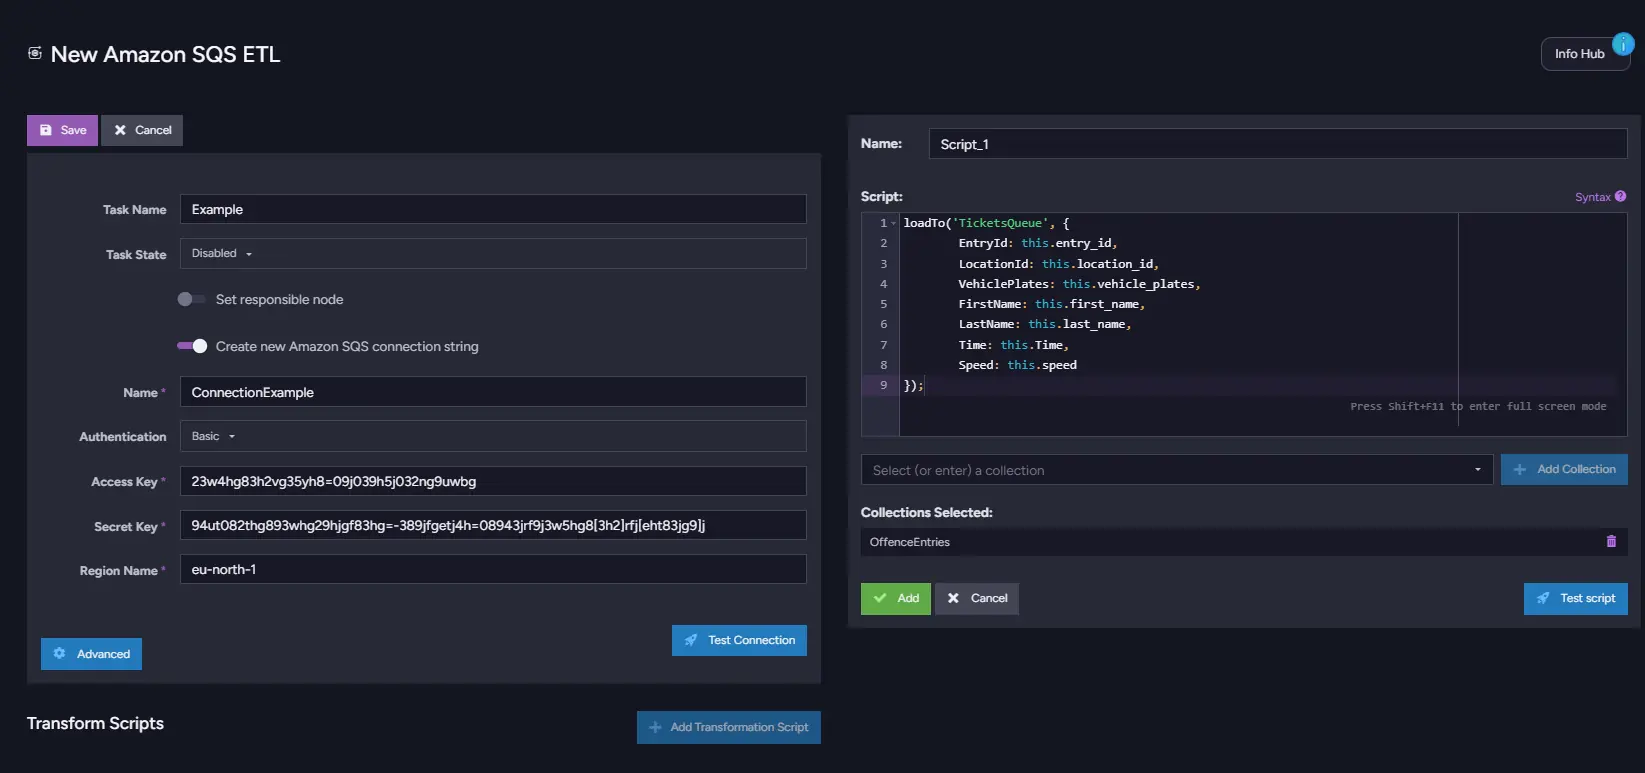Click Add Transformation Script button
This screenshot has width=1645, height=773.
click(x=729, y=727)
